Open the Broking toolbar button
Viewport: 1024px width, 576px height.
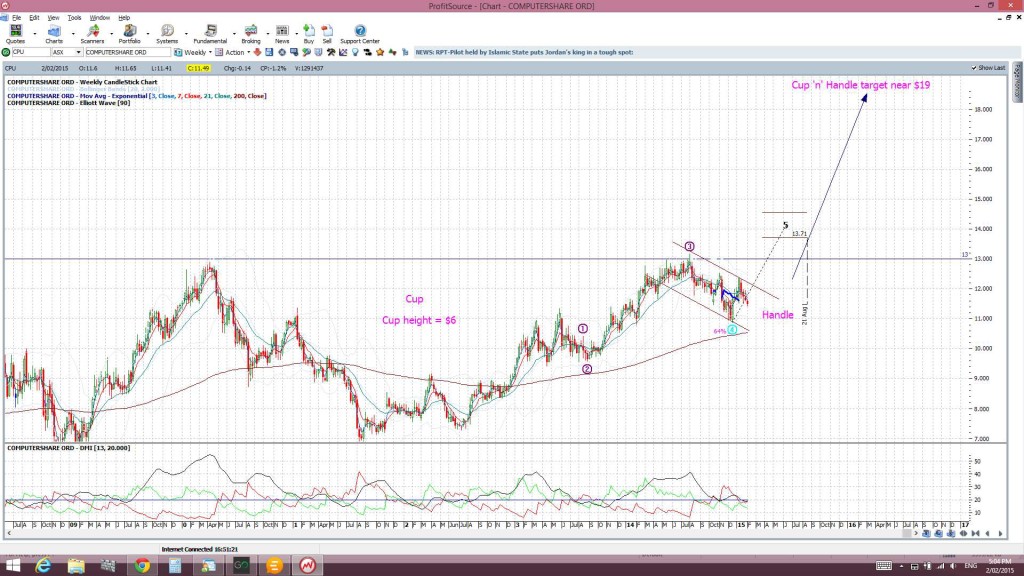click(x=251, y=34)
